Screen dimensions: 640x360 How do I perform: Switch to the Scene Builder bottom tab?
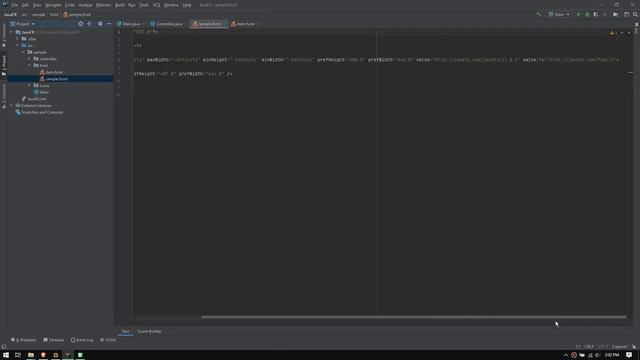[149, 331]
